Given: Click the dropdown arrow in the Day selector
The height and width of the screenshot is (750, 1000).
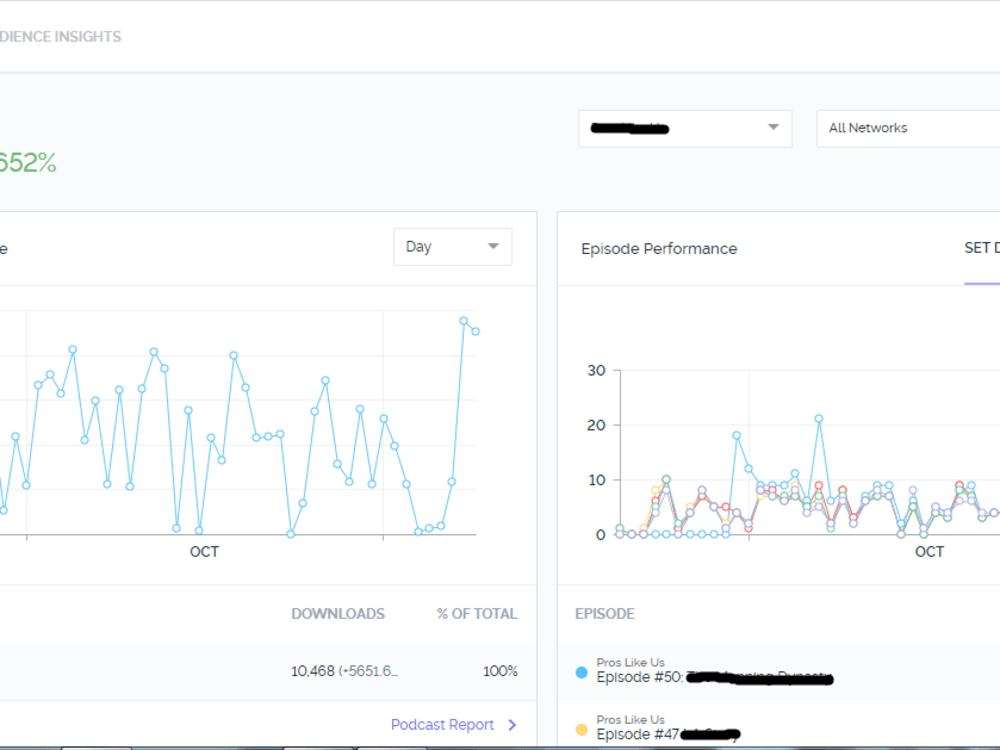Looking at the screenshot, I should point(493,246).
